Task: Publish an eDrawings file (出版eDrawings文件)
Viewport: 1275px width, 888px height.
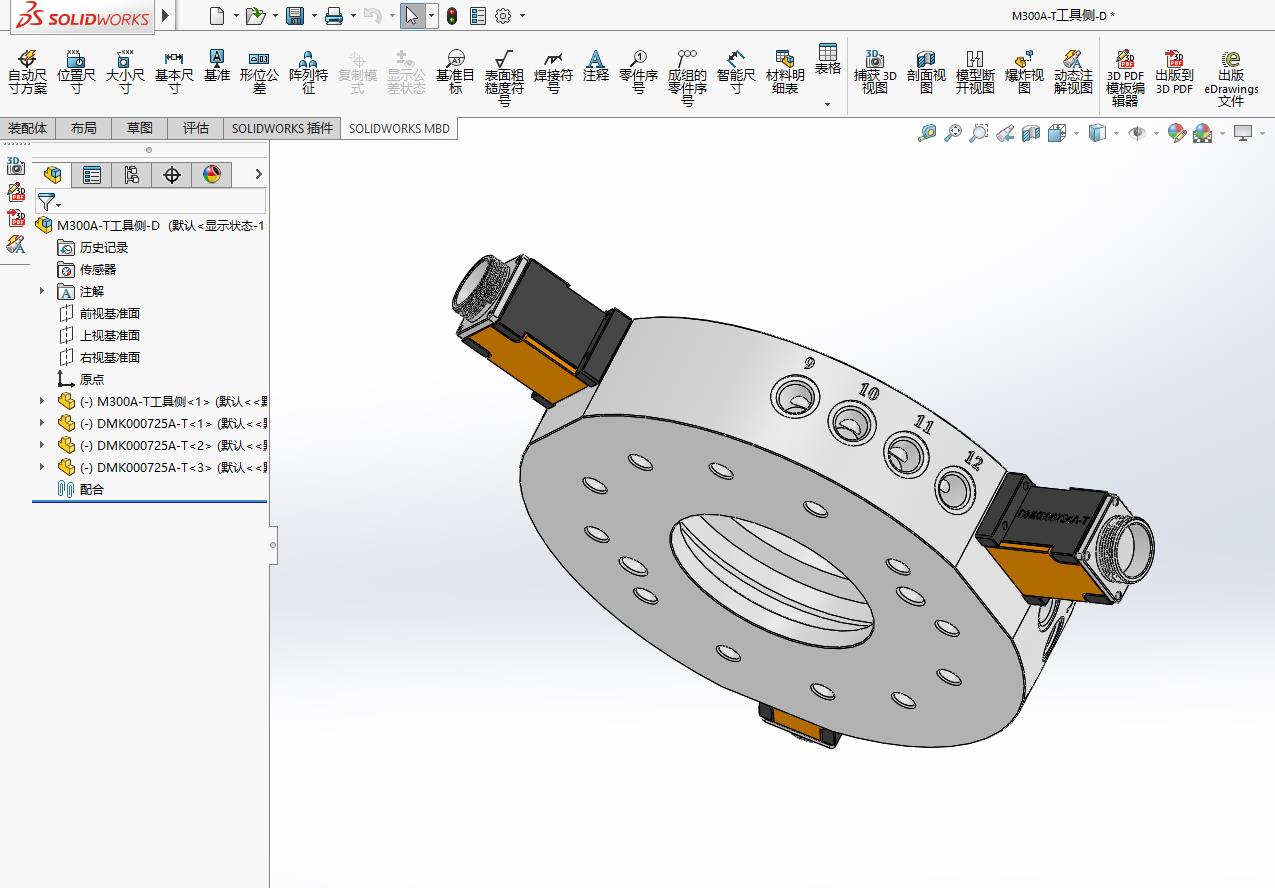Action: pos(1231,79)
